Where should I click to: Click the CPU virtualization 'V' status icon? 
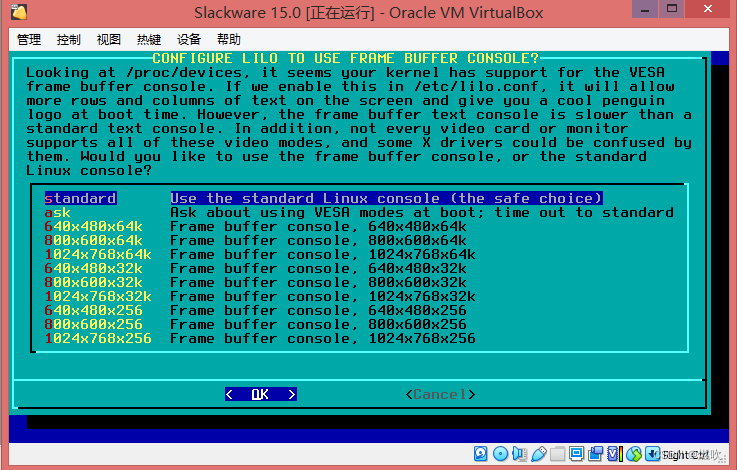tap(612, 454)
